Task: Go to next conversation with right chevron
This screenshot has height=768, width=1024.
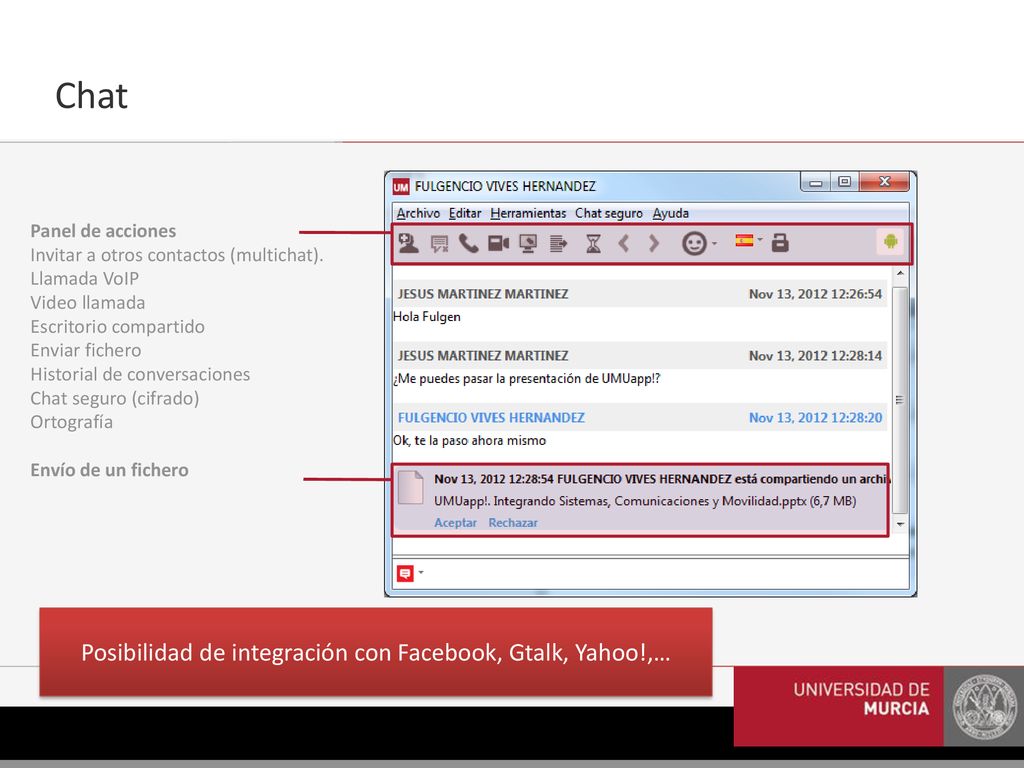Action: point(654,244)
